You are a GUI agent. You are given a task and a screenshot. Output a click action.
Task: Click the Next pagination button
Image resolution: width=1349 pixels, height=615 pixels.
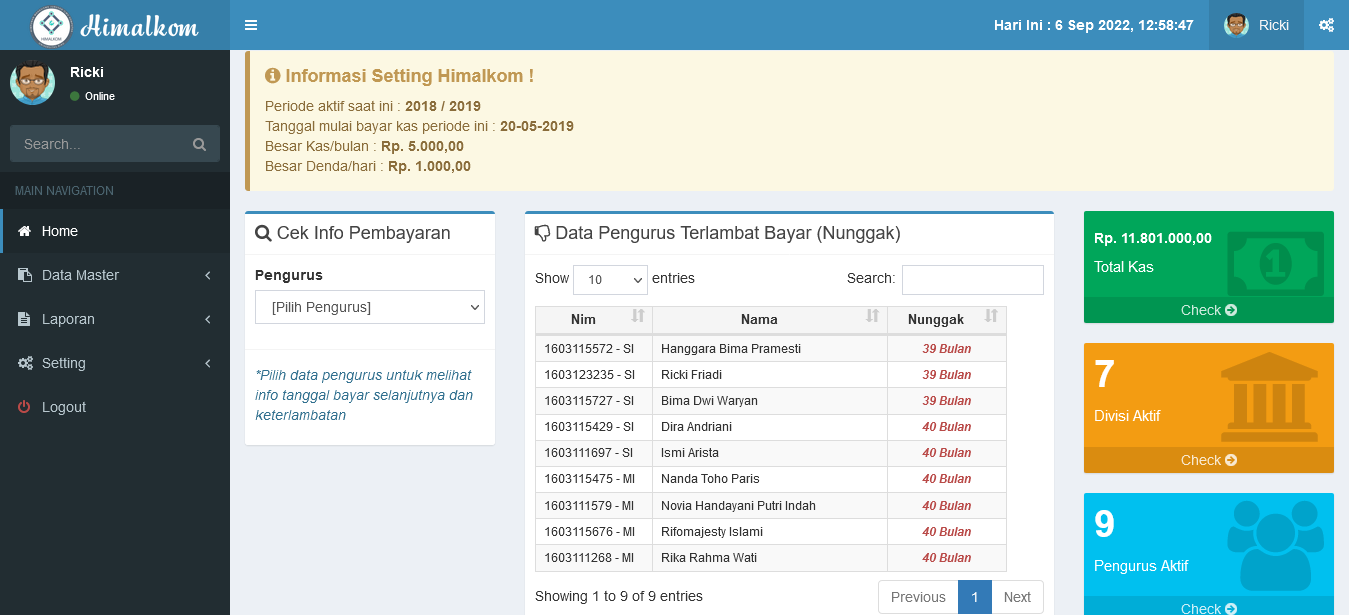[1017, 597]
